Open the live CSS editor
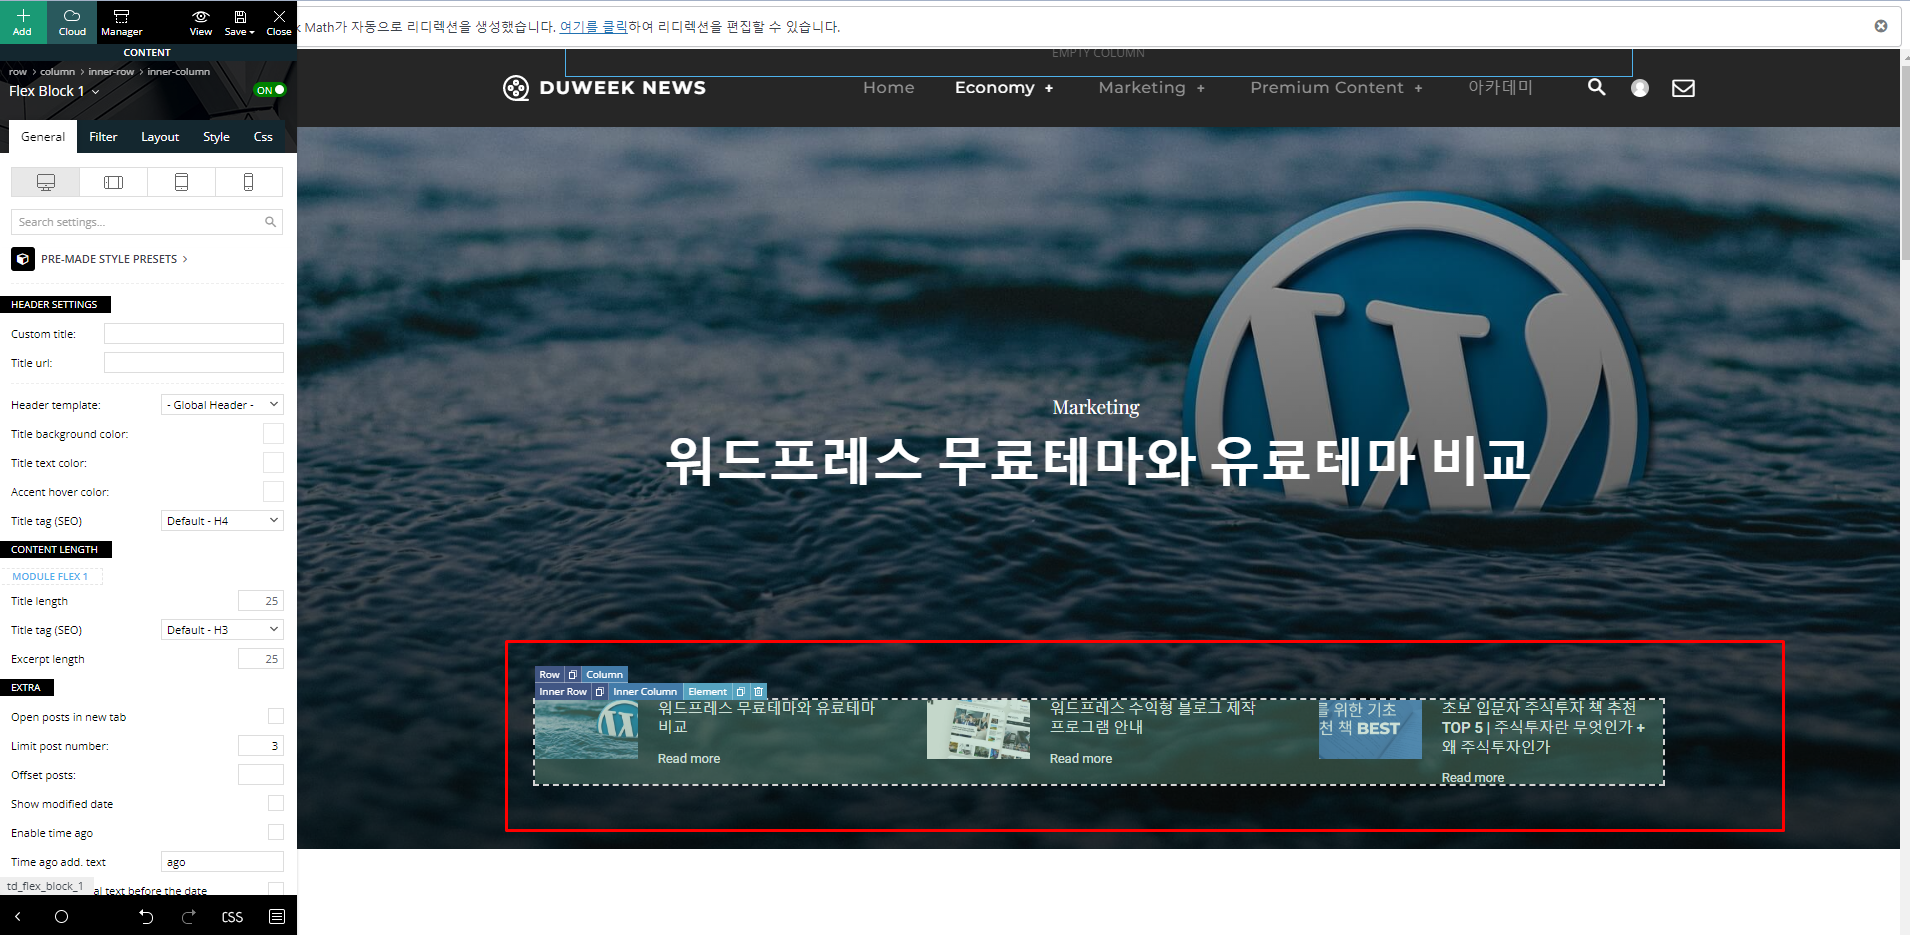1910x935 pixels. coord(232,917)
